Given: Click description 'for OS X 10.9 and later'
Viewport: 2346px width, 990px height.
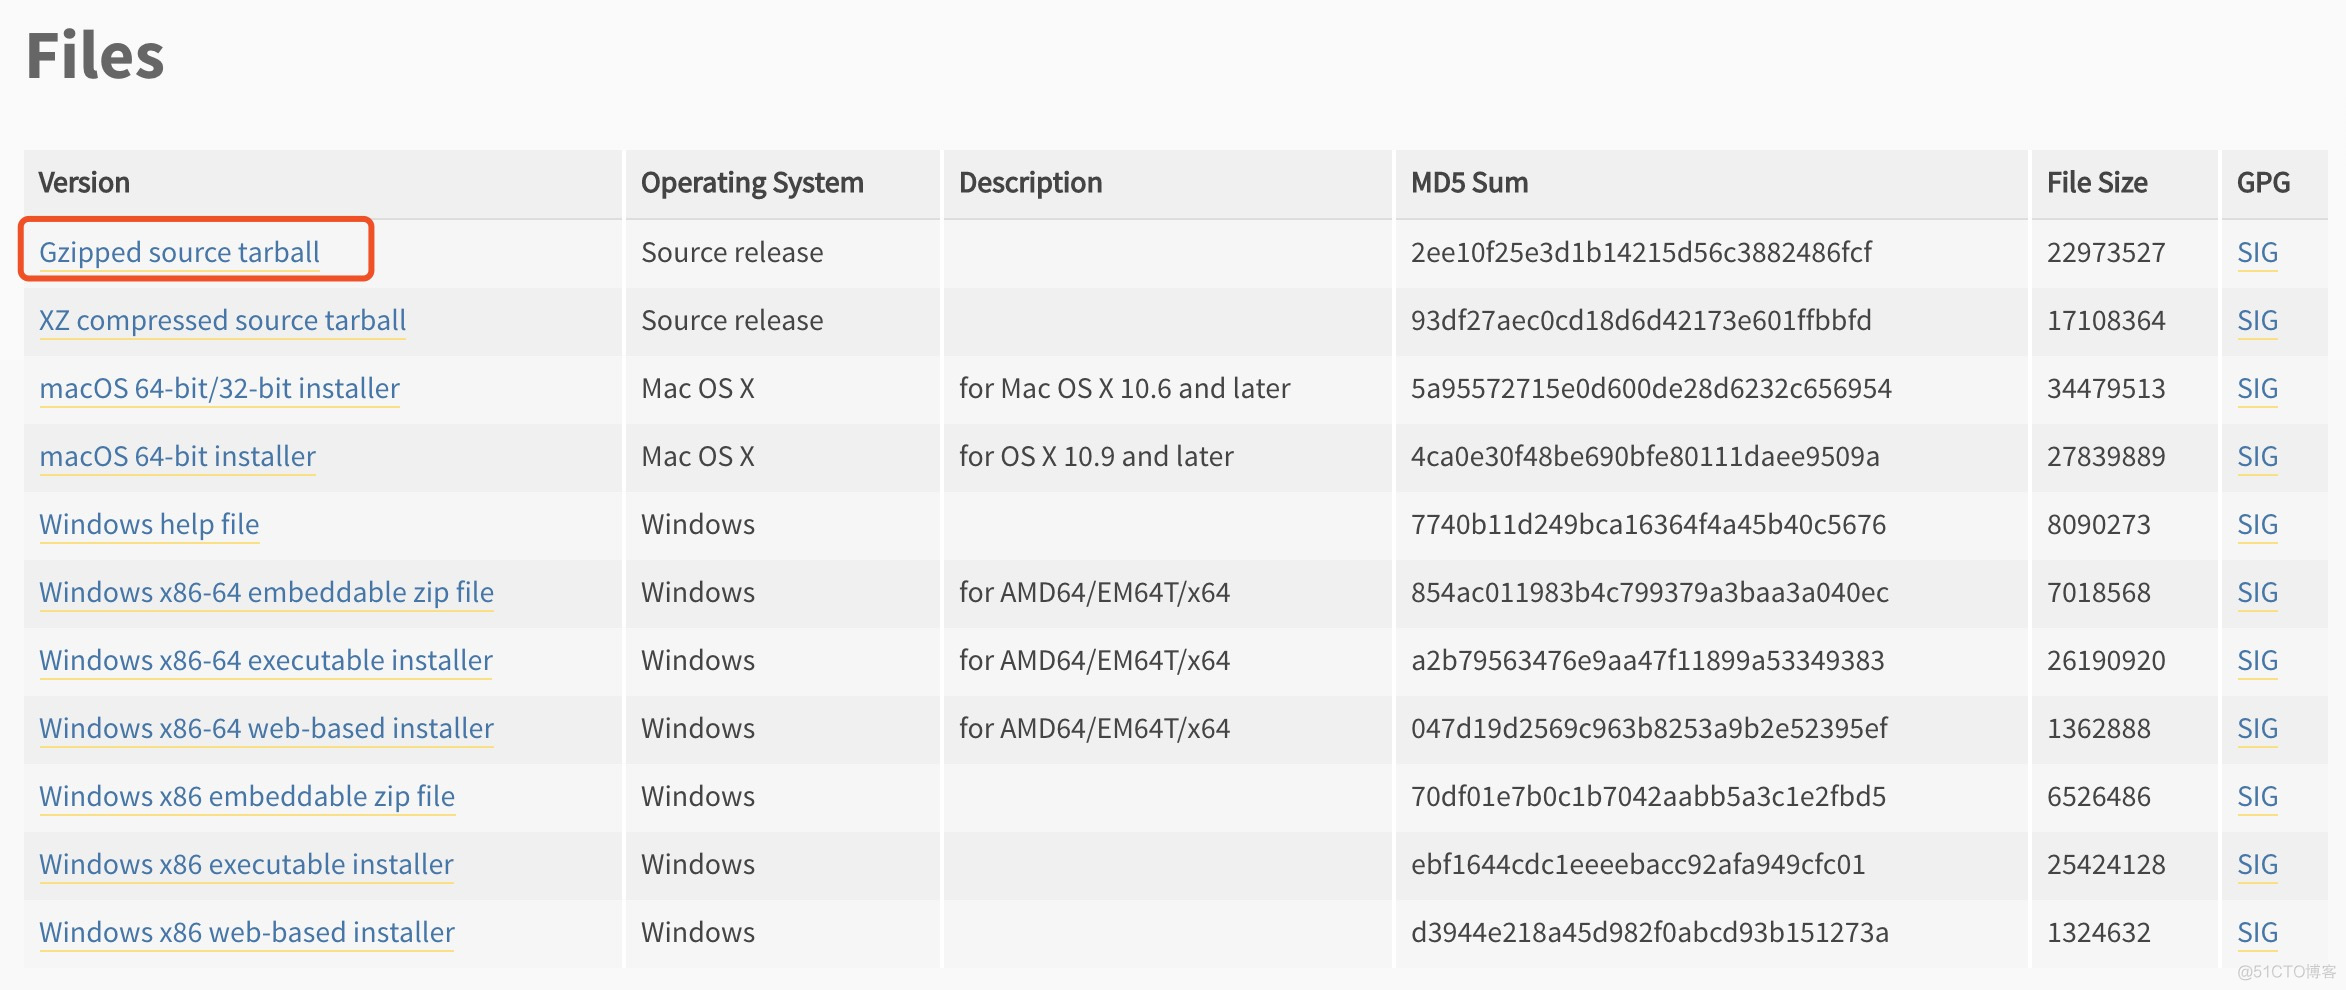Looking at the screenshot, I should 1096,457.
